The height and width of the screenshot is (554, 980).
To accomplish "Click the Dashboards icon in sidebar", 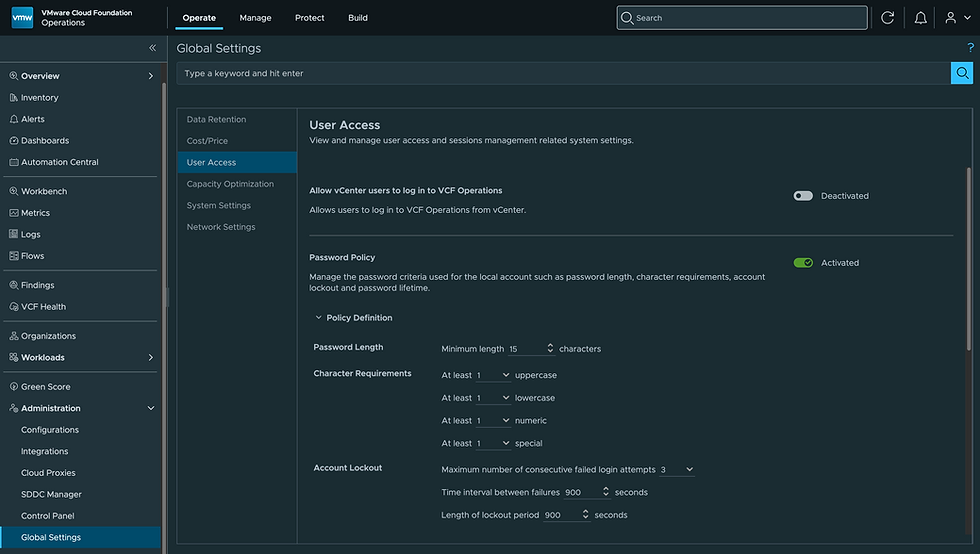I will point(14,141).
